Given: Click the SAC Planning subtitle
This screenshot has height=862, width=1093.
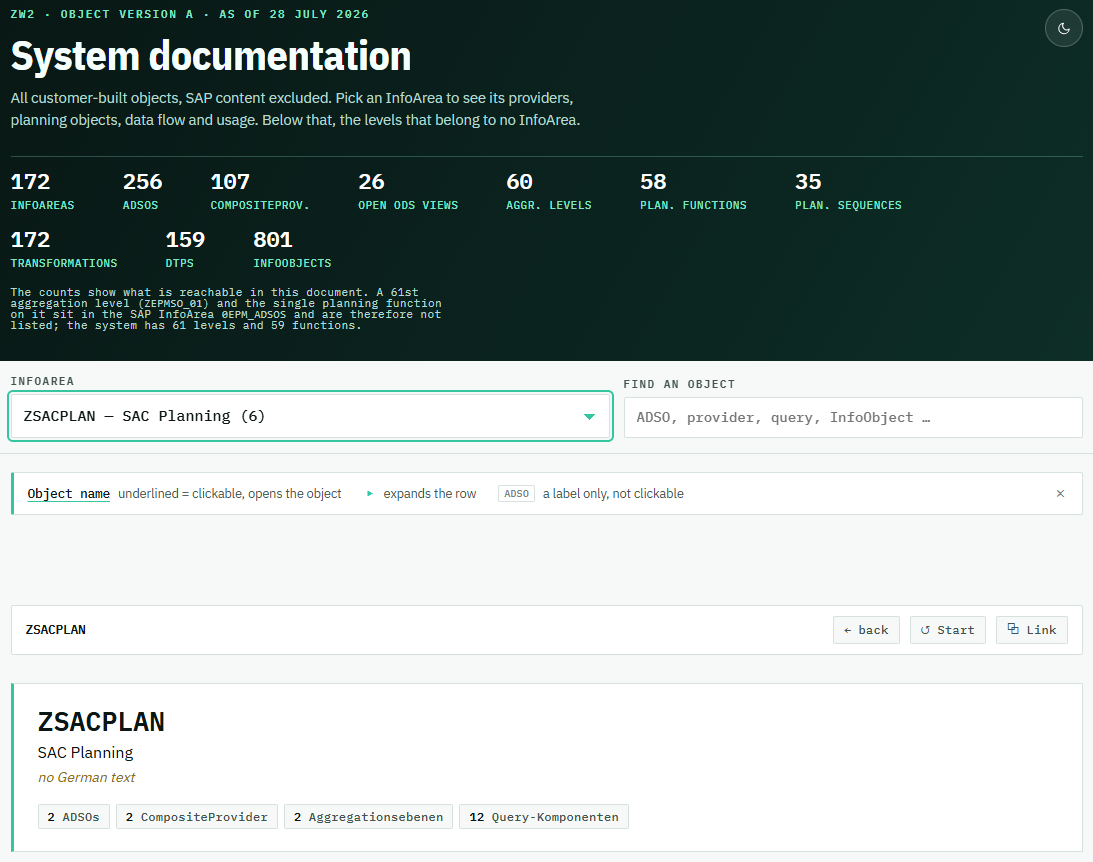Looking at the screenshot, I should [85, 753].
